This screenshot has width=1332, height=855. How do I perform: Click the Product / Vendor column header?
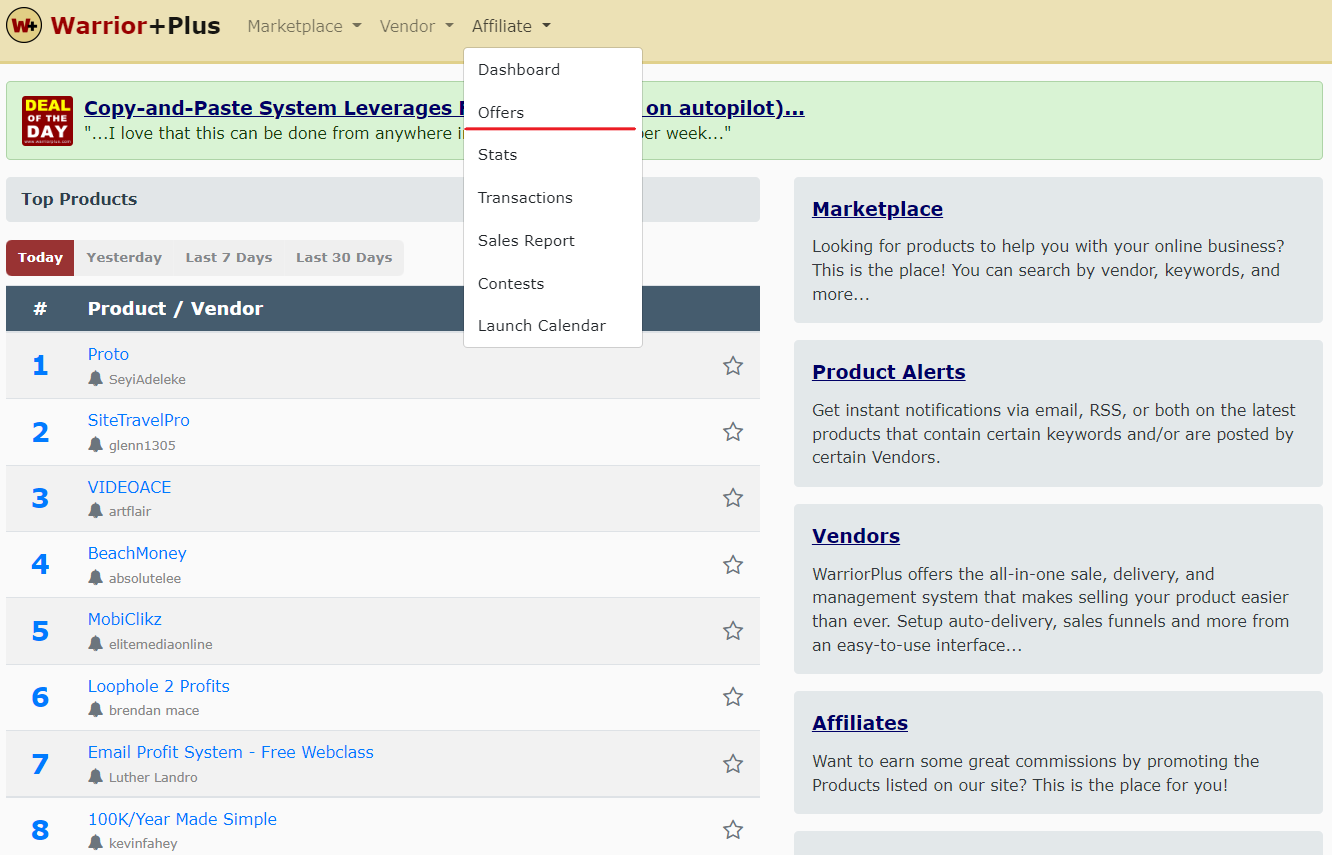click(x=175, y=308)
